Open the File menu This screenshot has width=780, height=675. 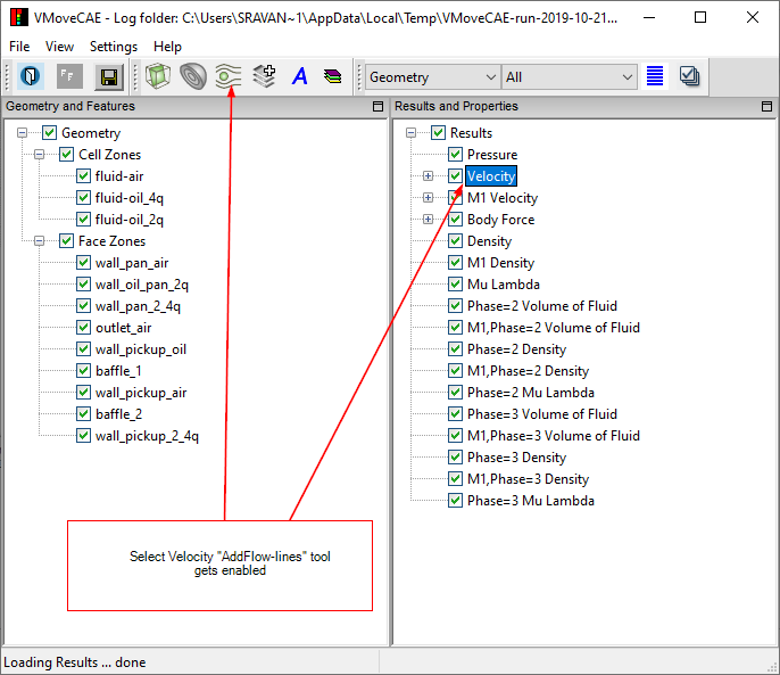point(19,47)
